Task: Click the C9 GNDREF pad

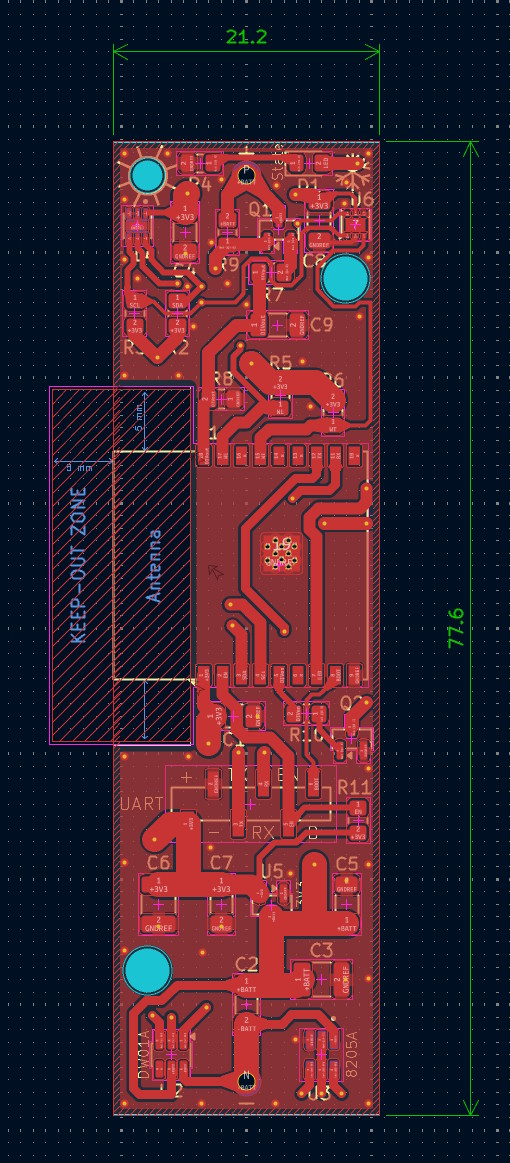Action: point(297,324)
